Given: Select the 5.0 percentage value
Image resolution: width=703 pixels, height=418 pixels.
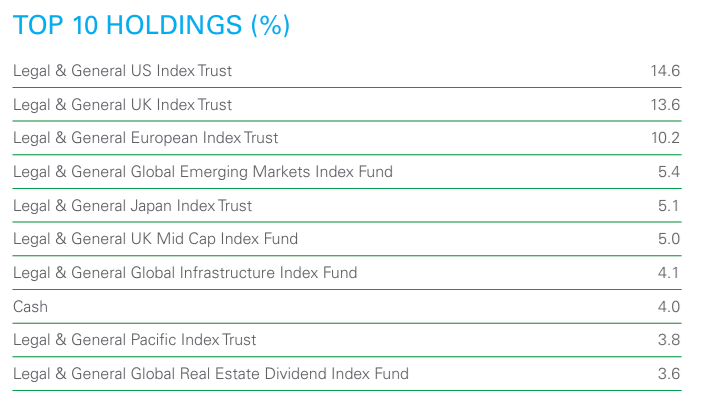Looking at the screenshot, I should coord(668,239).
